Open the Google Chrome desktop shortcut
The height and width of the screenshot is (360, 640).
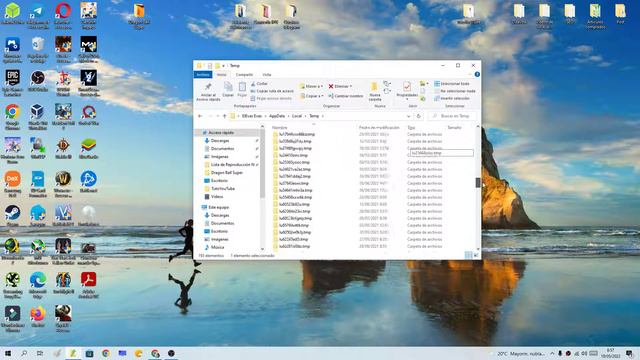[12, 116]
